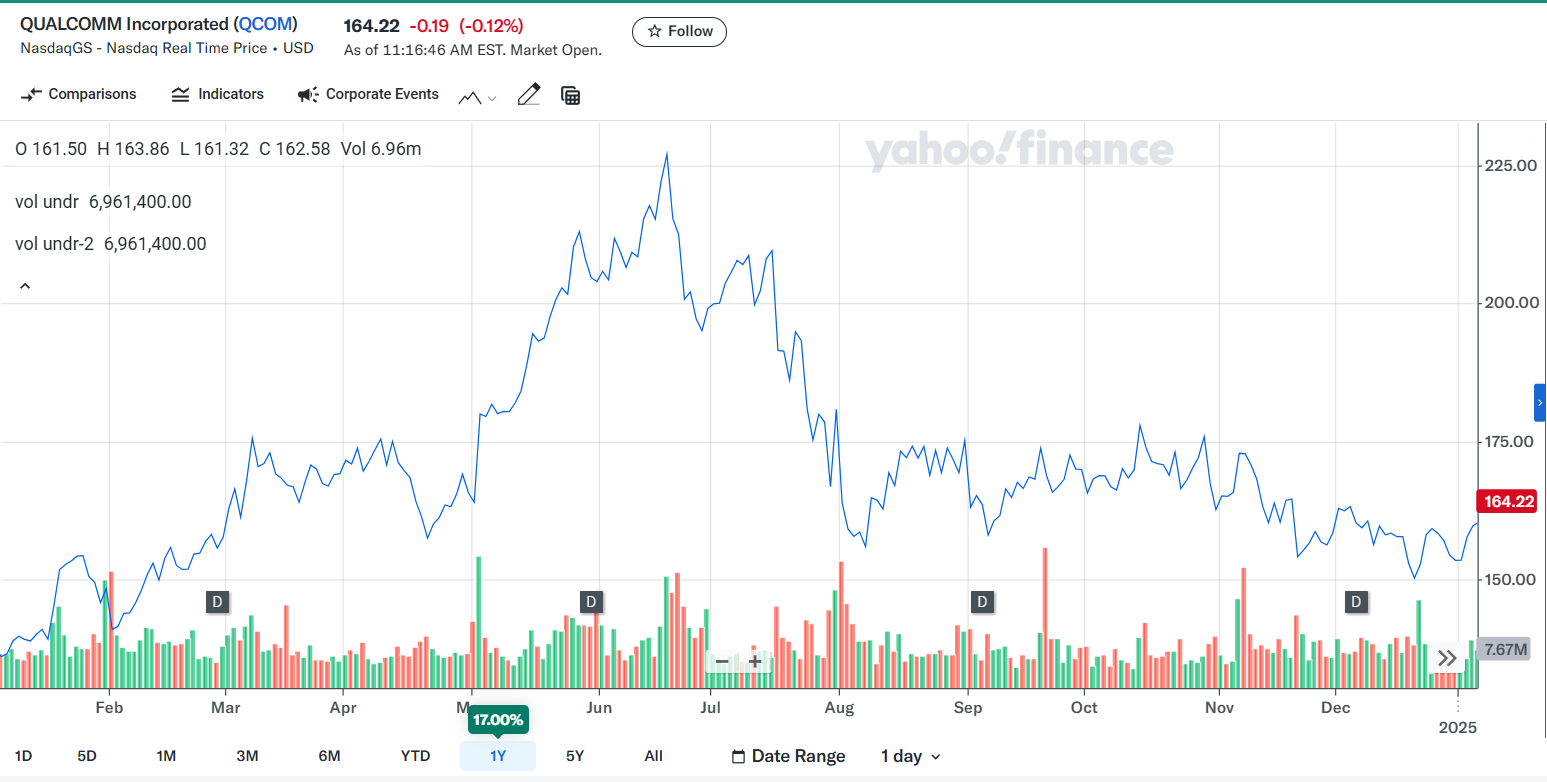Click the data table calculator icon

pyautogui.click(x=571, y=95)
